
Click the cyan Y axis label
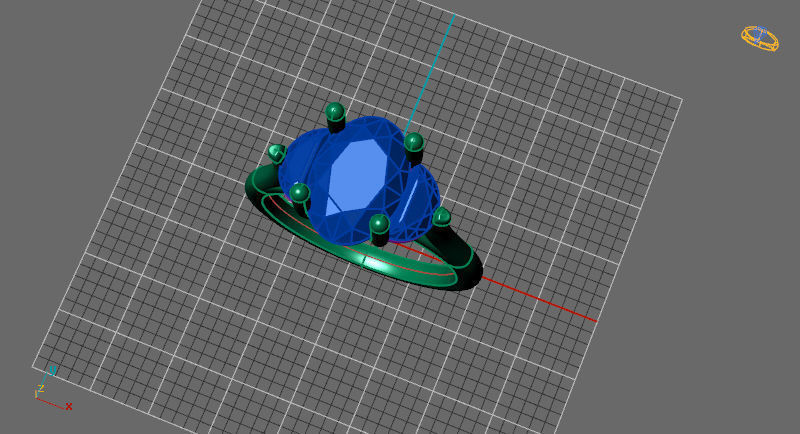coord(52,370)
